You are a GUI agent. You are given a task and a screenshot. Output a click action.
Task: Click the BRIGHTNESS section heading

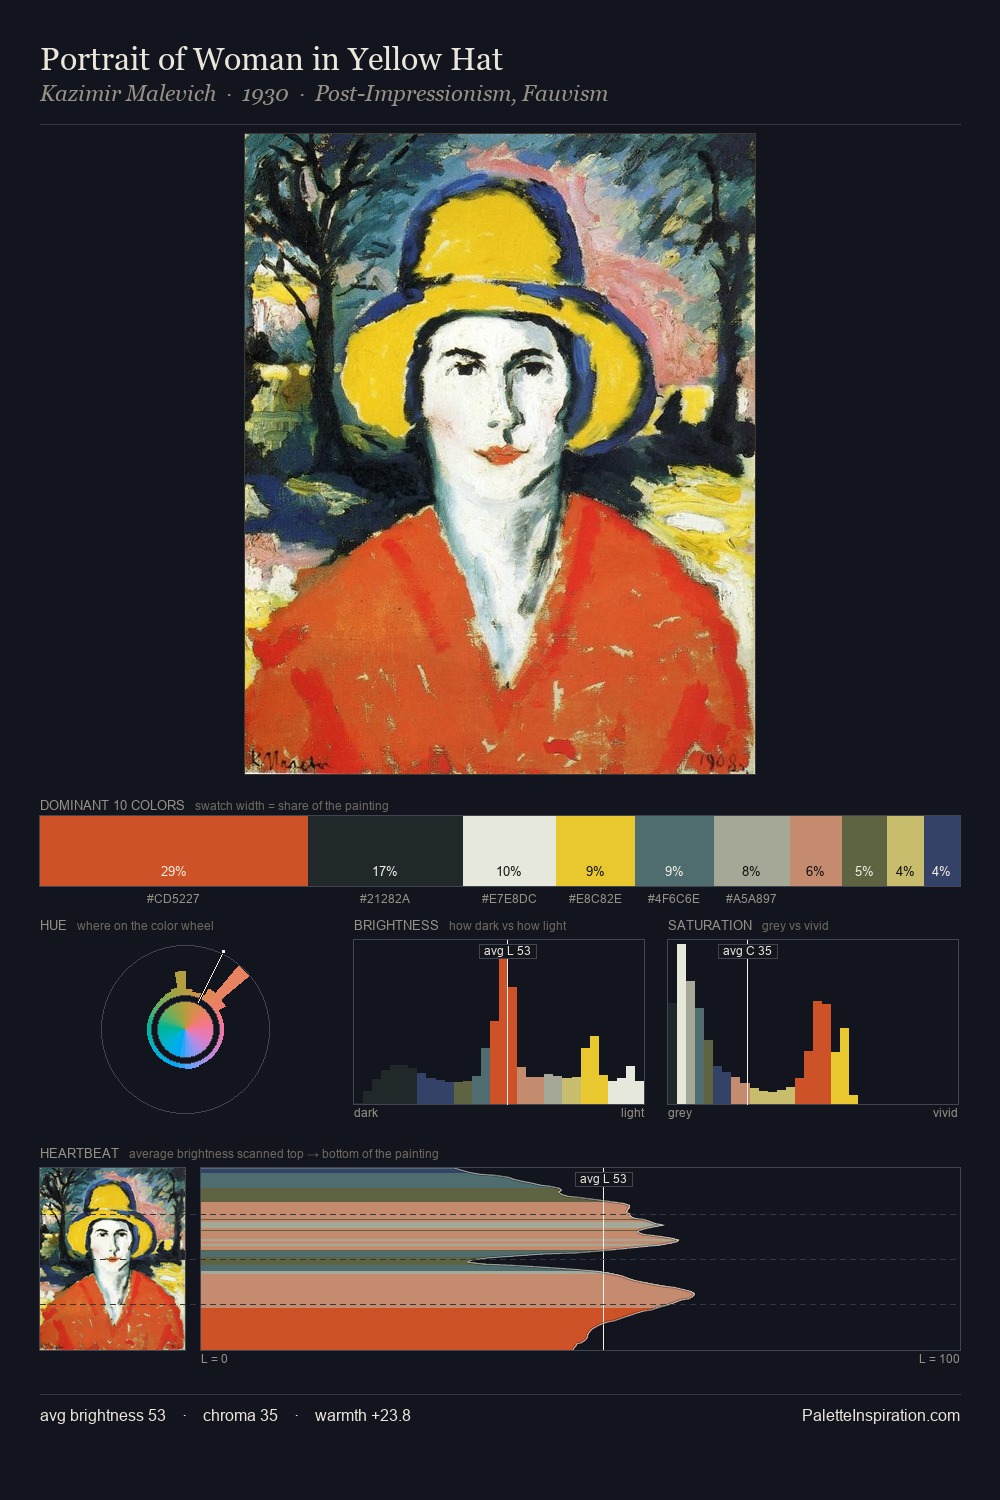(x=396, y=925)
